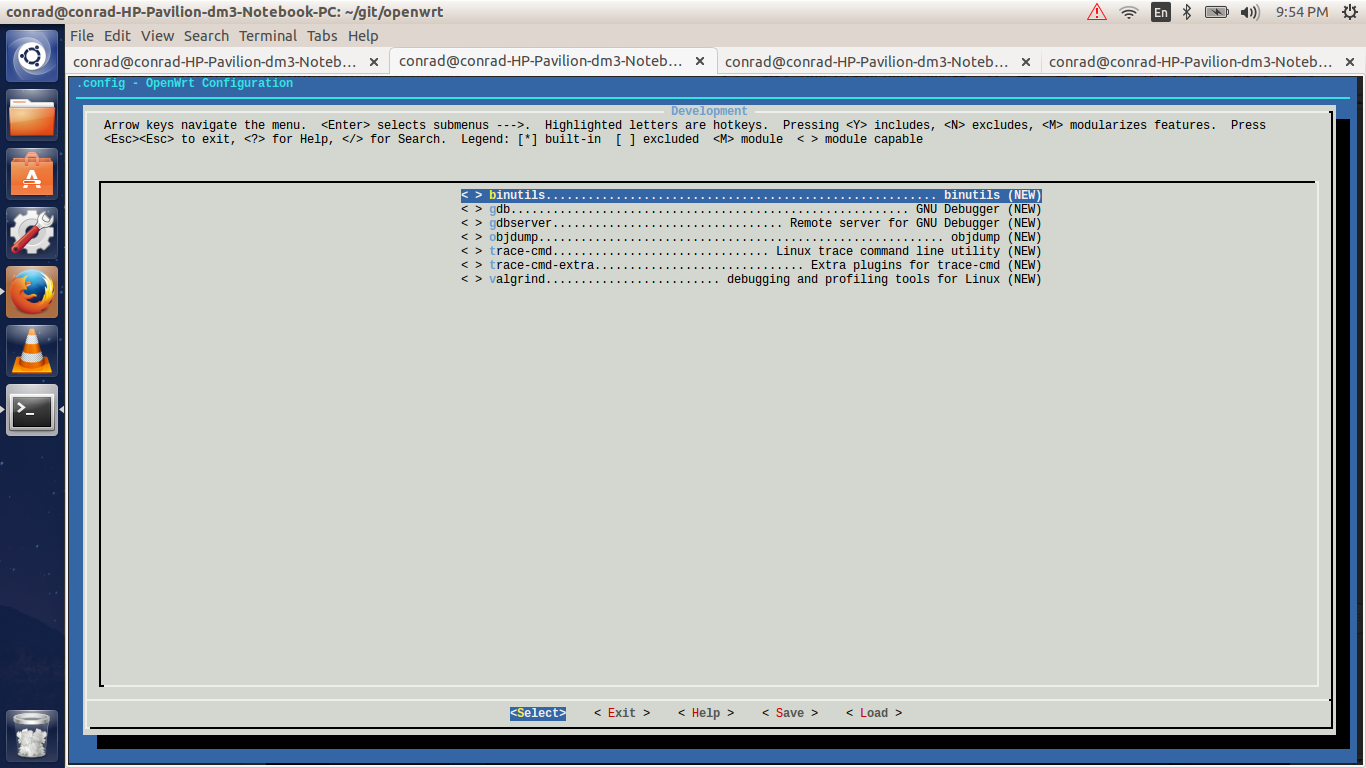Select Remote server for GNU Debugger row

pyautogui.click(x=751, y=224)
